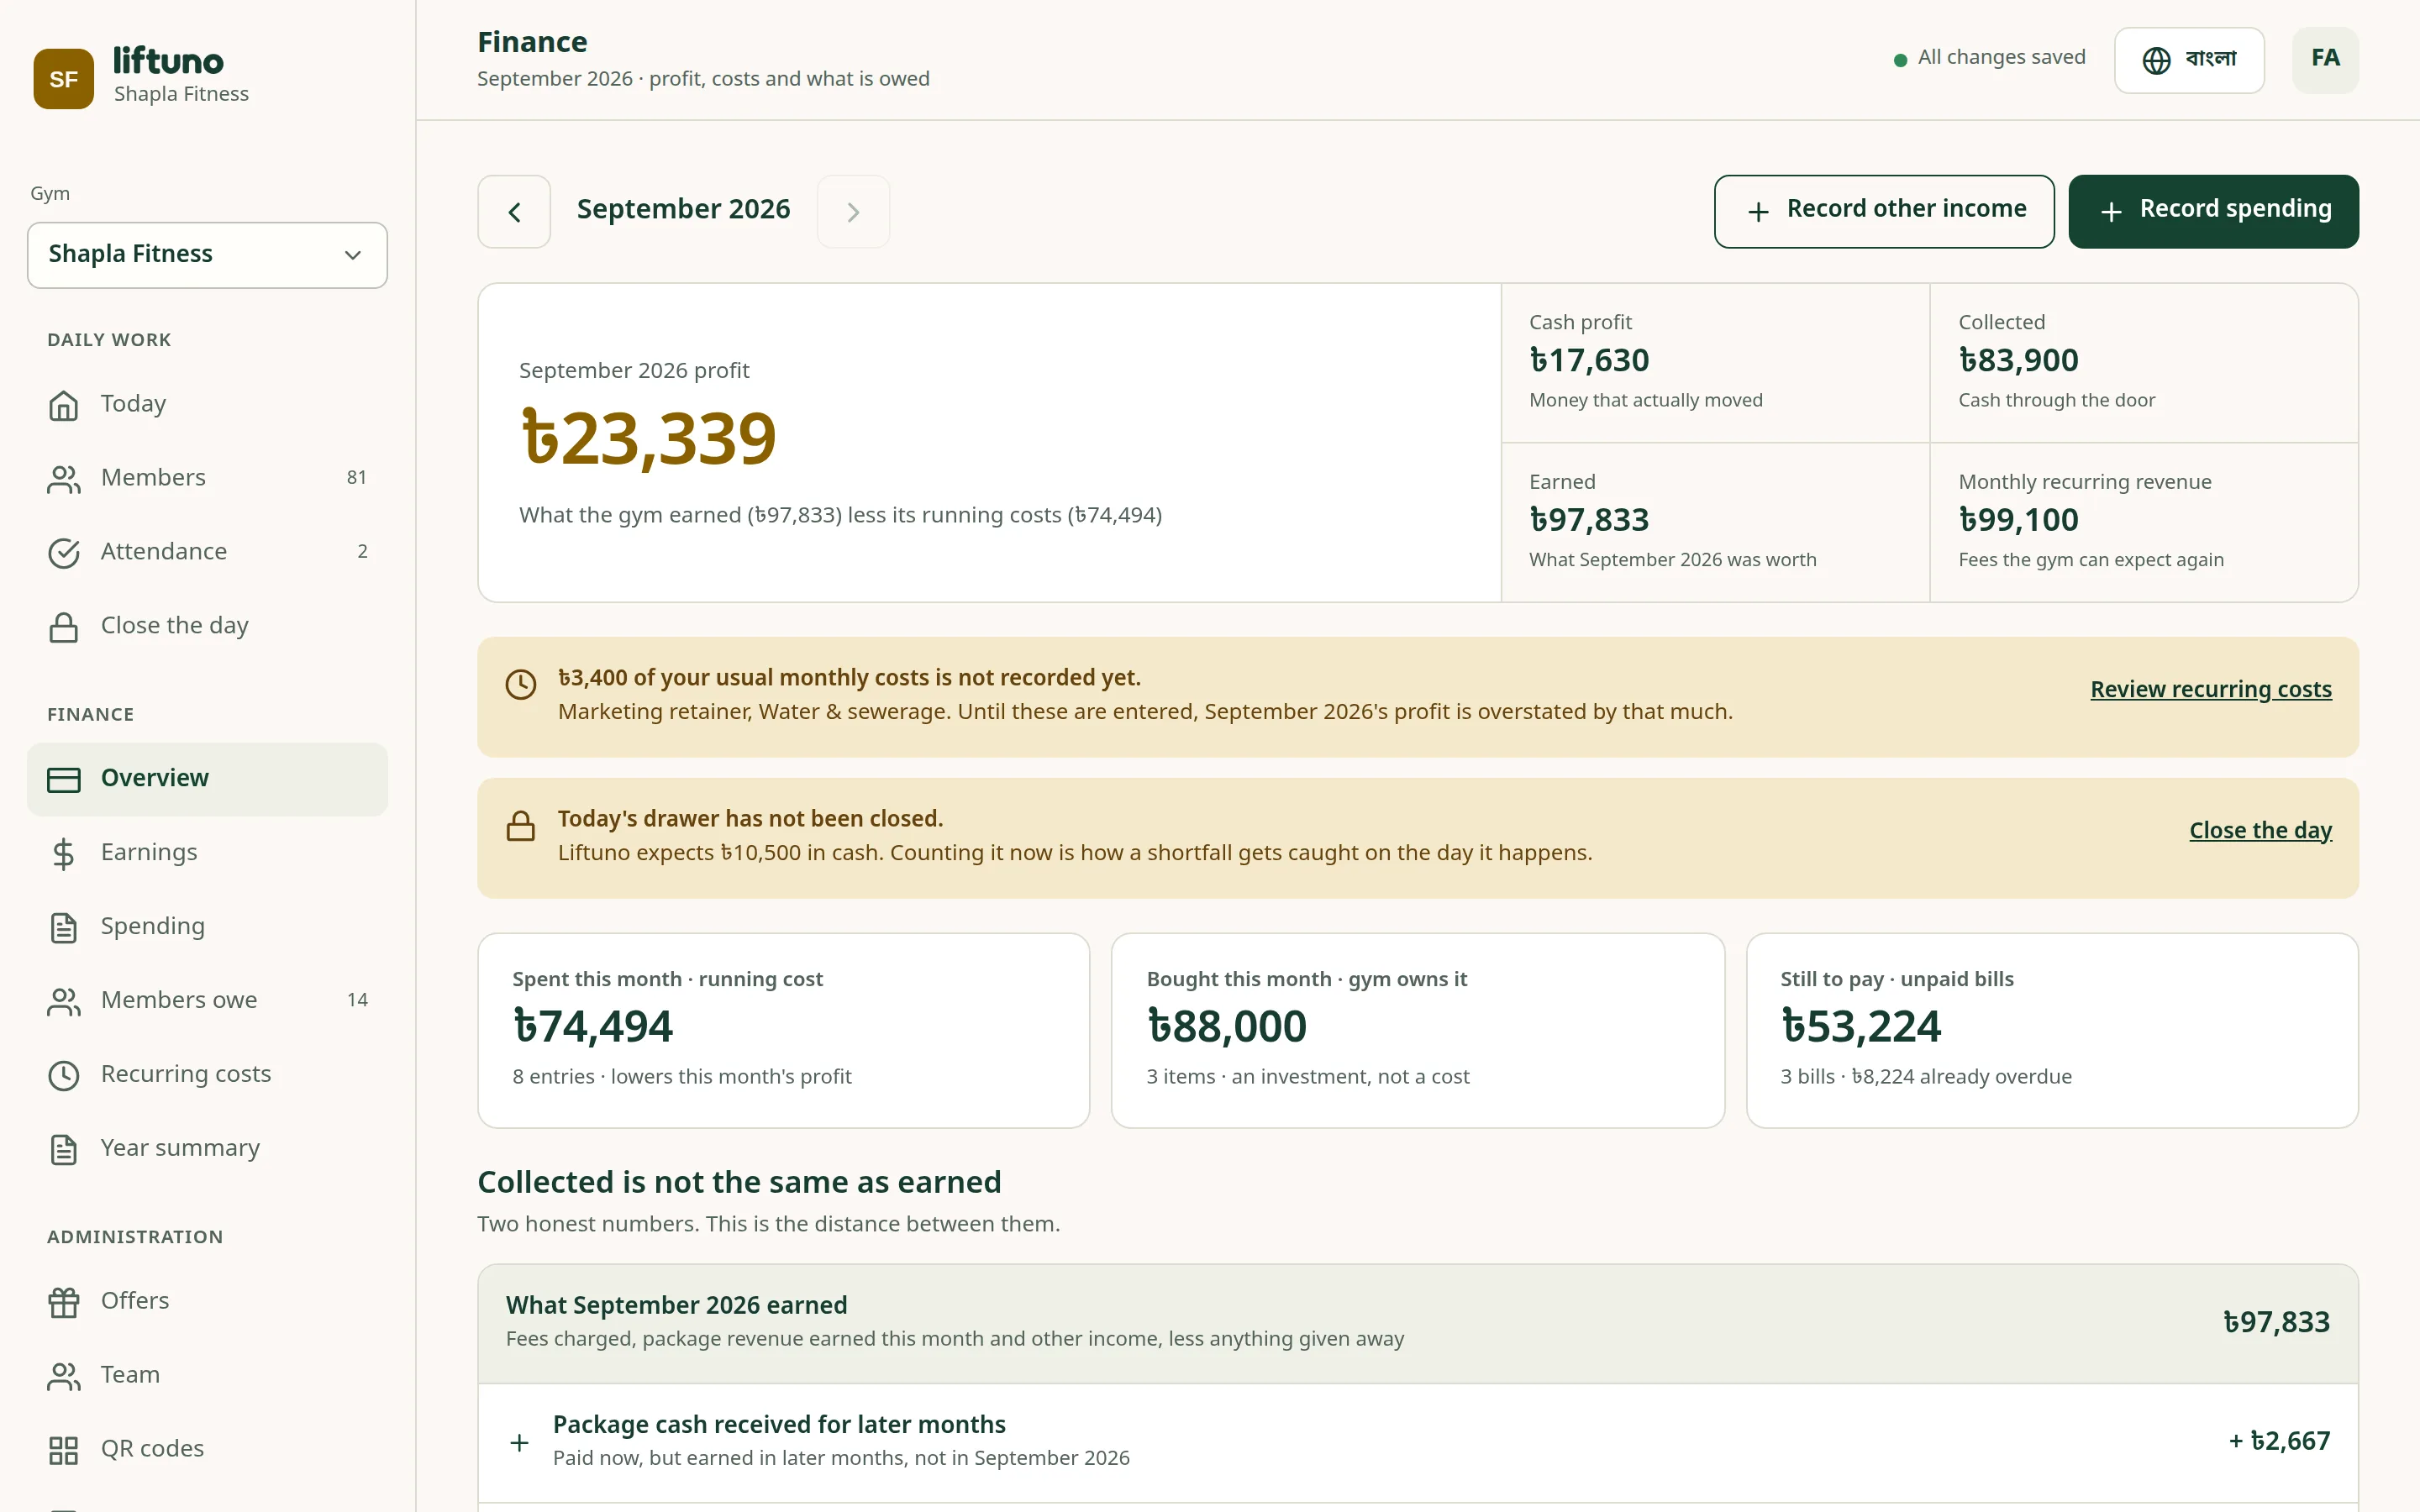Click the Year summary document icon

point(63,1149)
